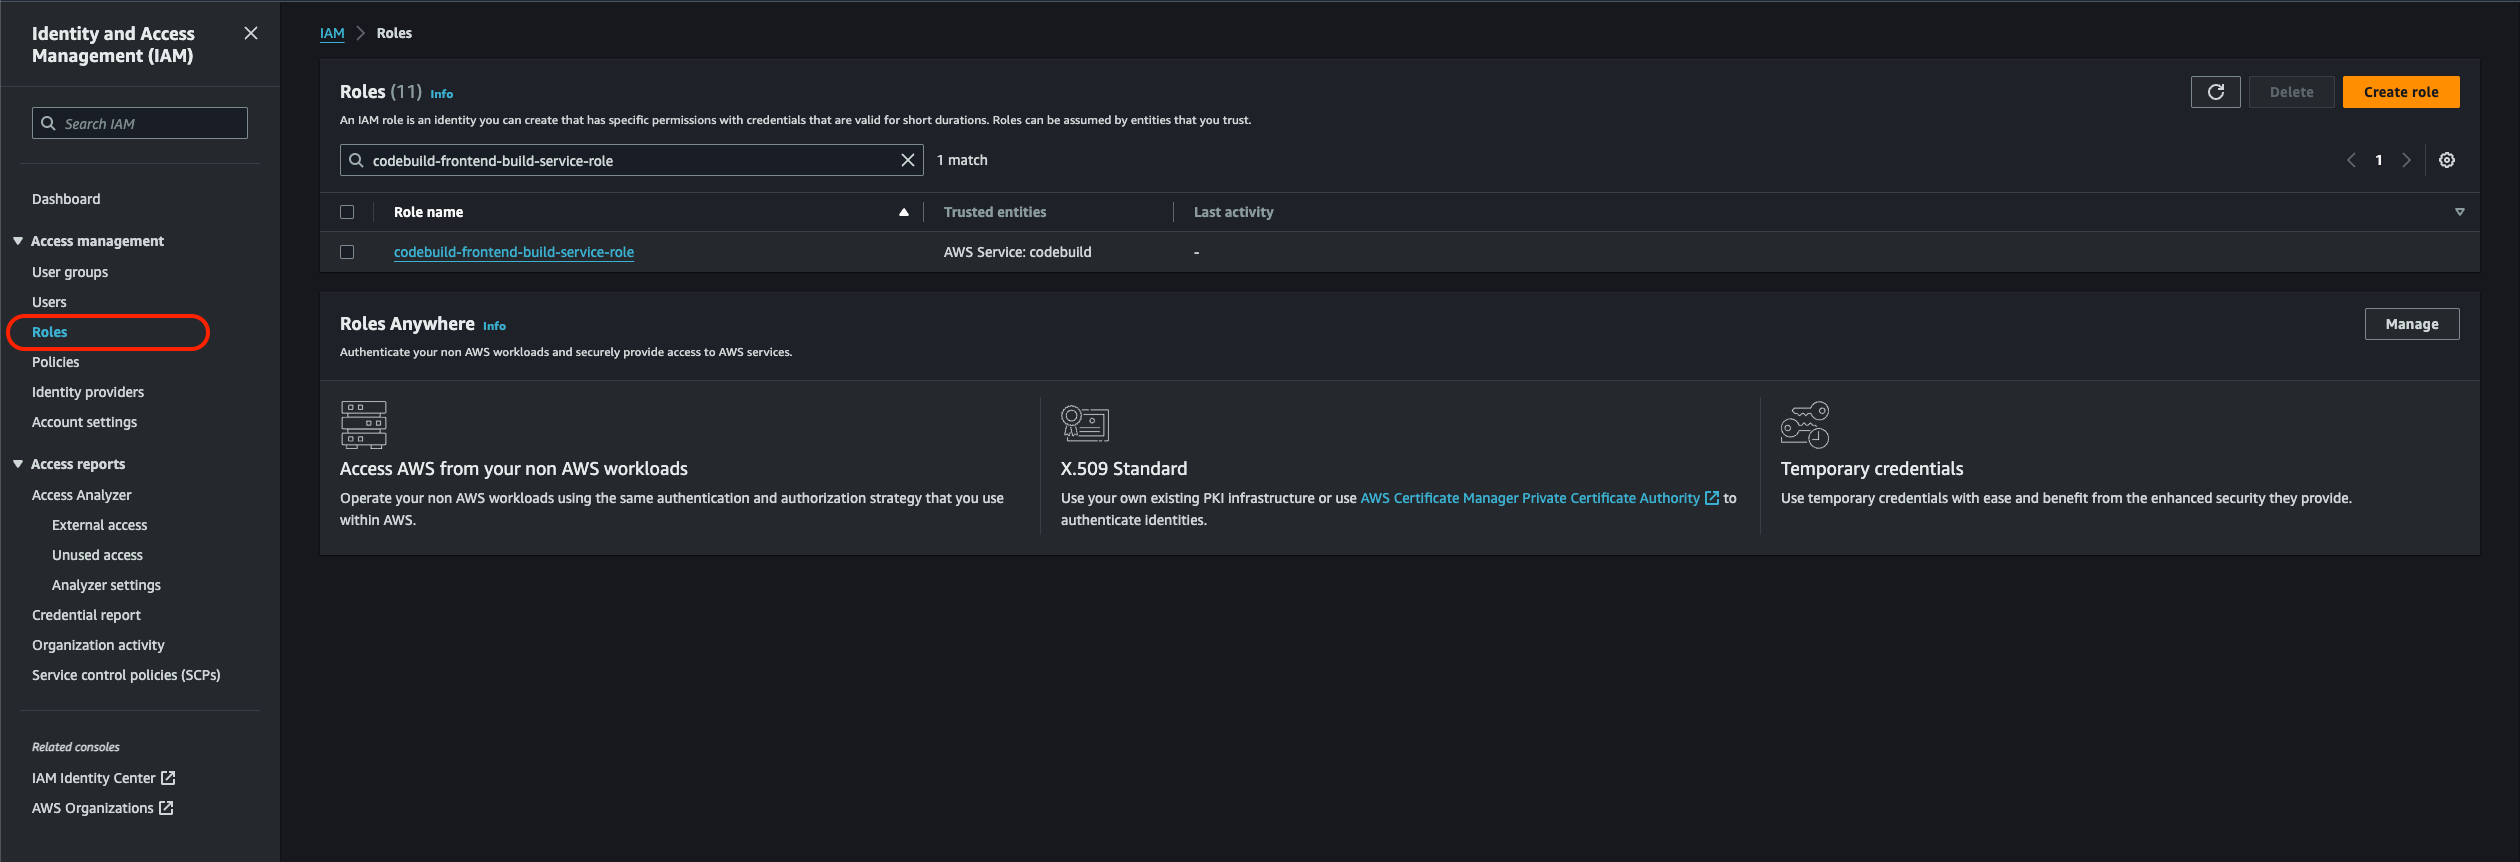Open External access under Access Analyzer
The height and width of the screenshot is (862, 2520).
tap(99, 525)
